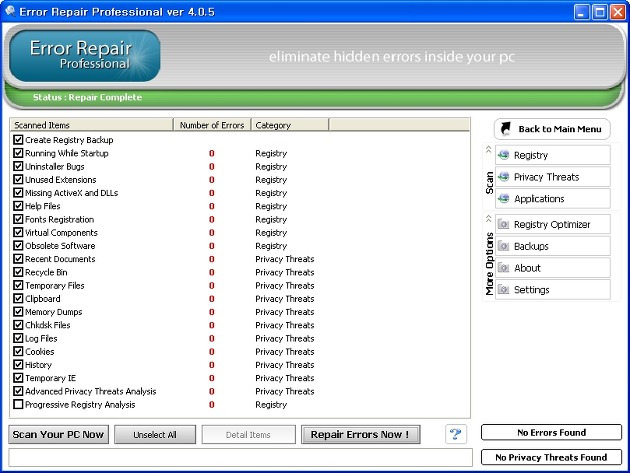The height and width of the screenshot is (473, 630).
Task: Open the About page
Action: tap(553, 268)
